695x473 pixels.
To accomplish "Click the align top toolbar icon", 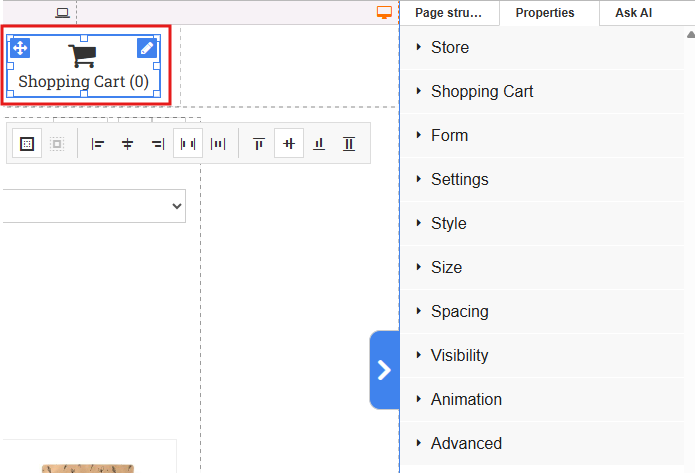I will [259, 144].
